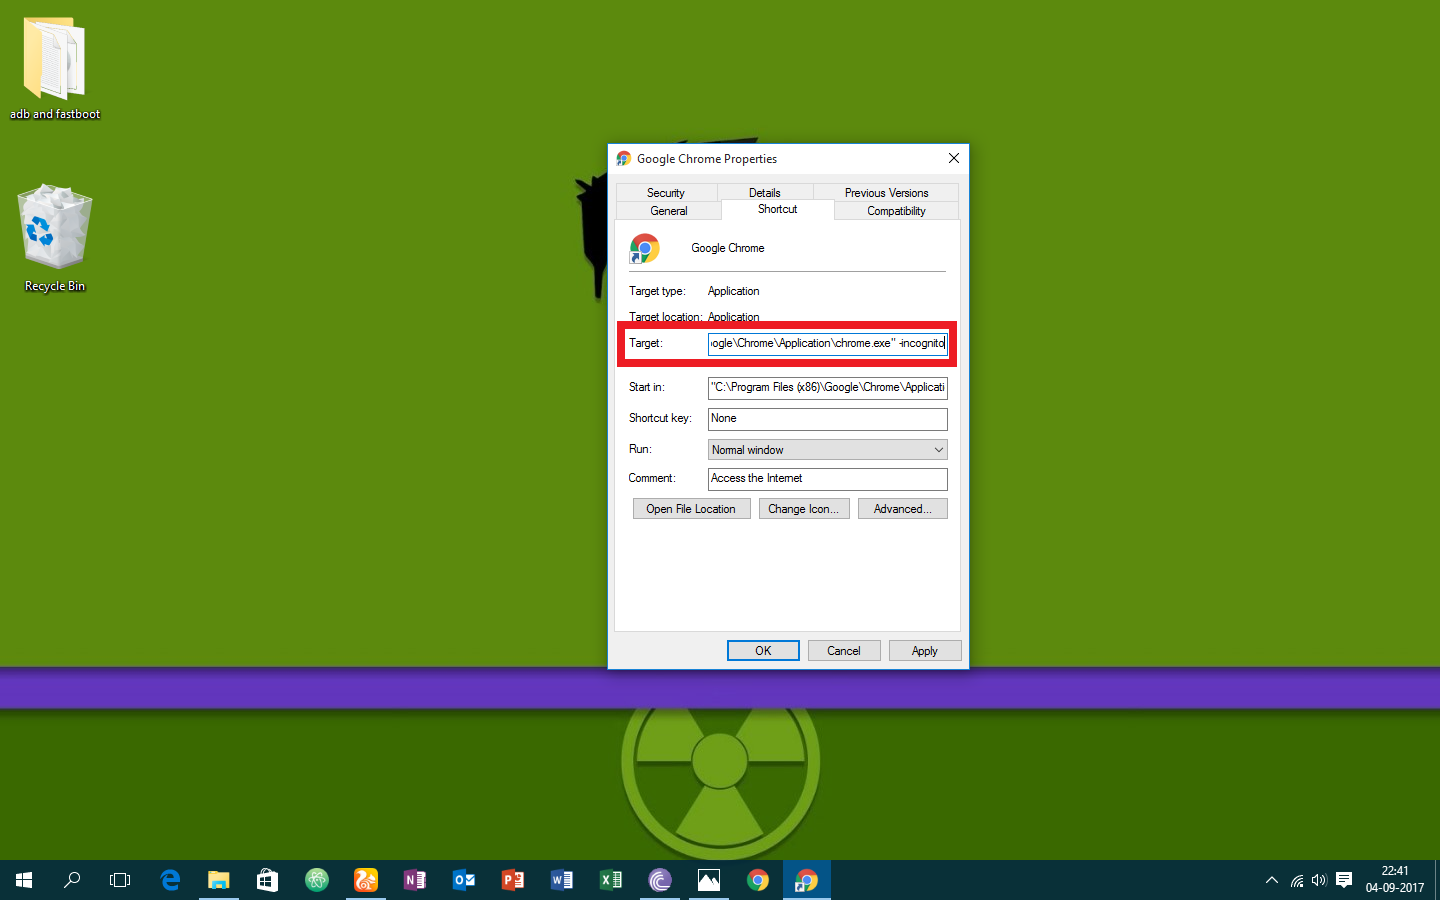Launch Google Chrome from the taskbar

coord(758,880)
